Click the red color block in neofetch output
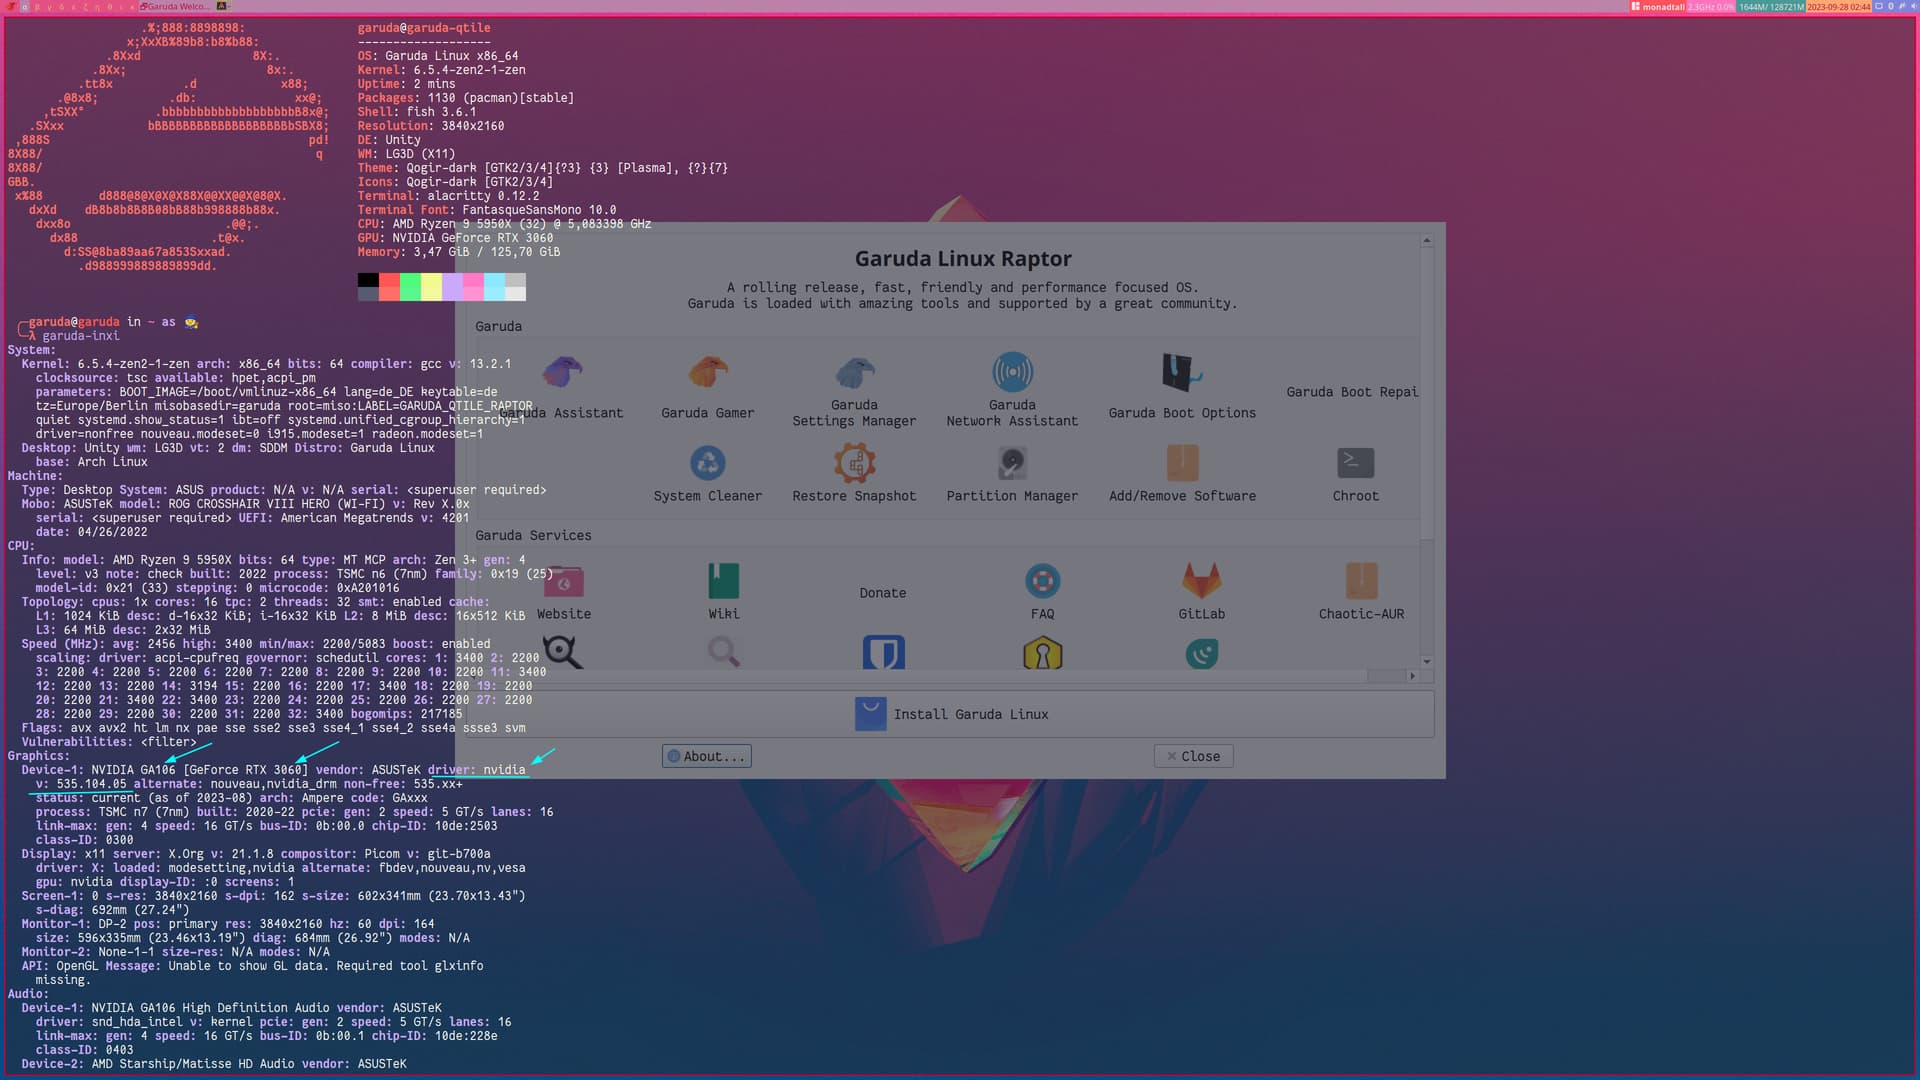Viewport: 1920px width, 1080px height. pos(389,287)
